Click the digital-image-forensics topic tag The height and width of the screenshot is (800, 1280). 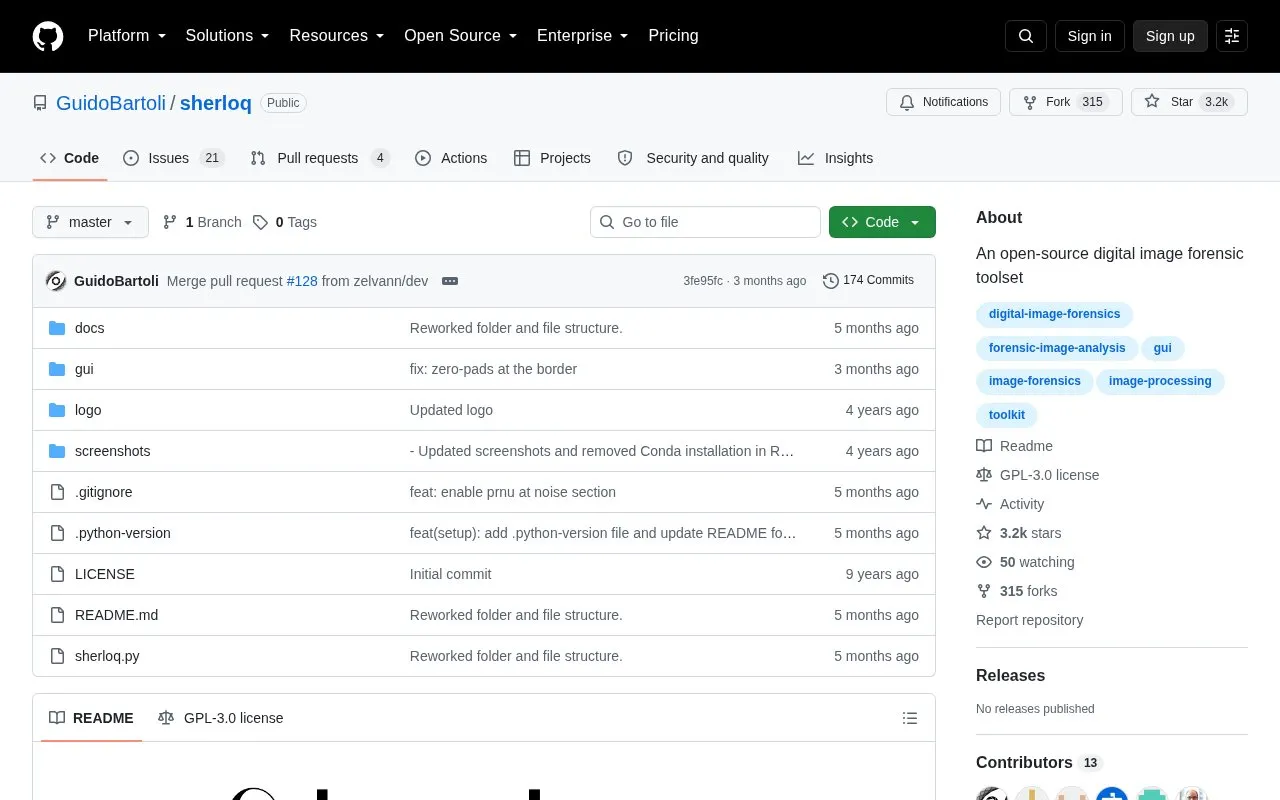pyautogui.click(x=1054, y=314)
